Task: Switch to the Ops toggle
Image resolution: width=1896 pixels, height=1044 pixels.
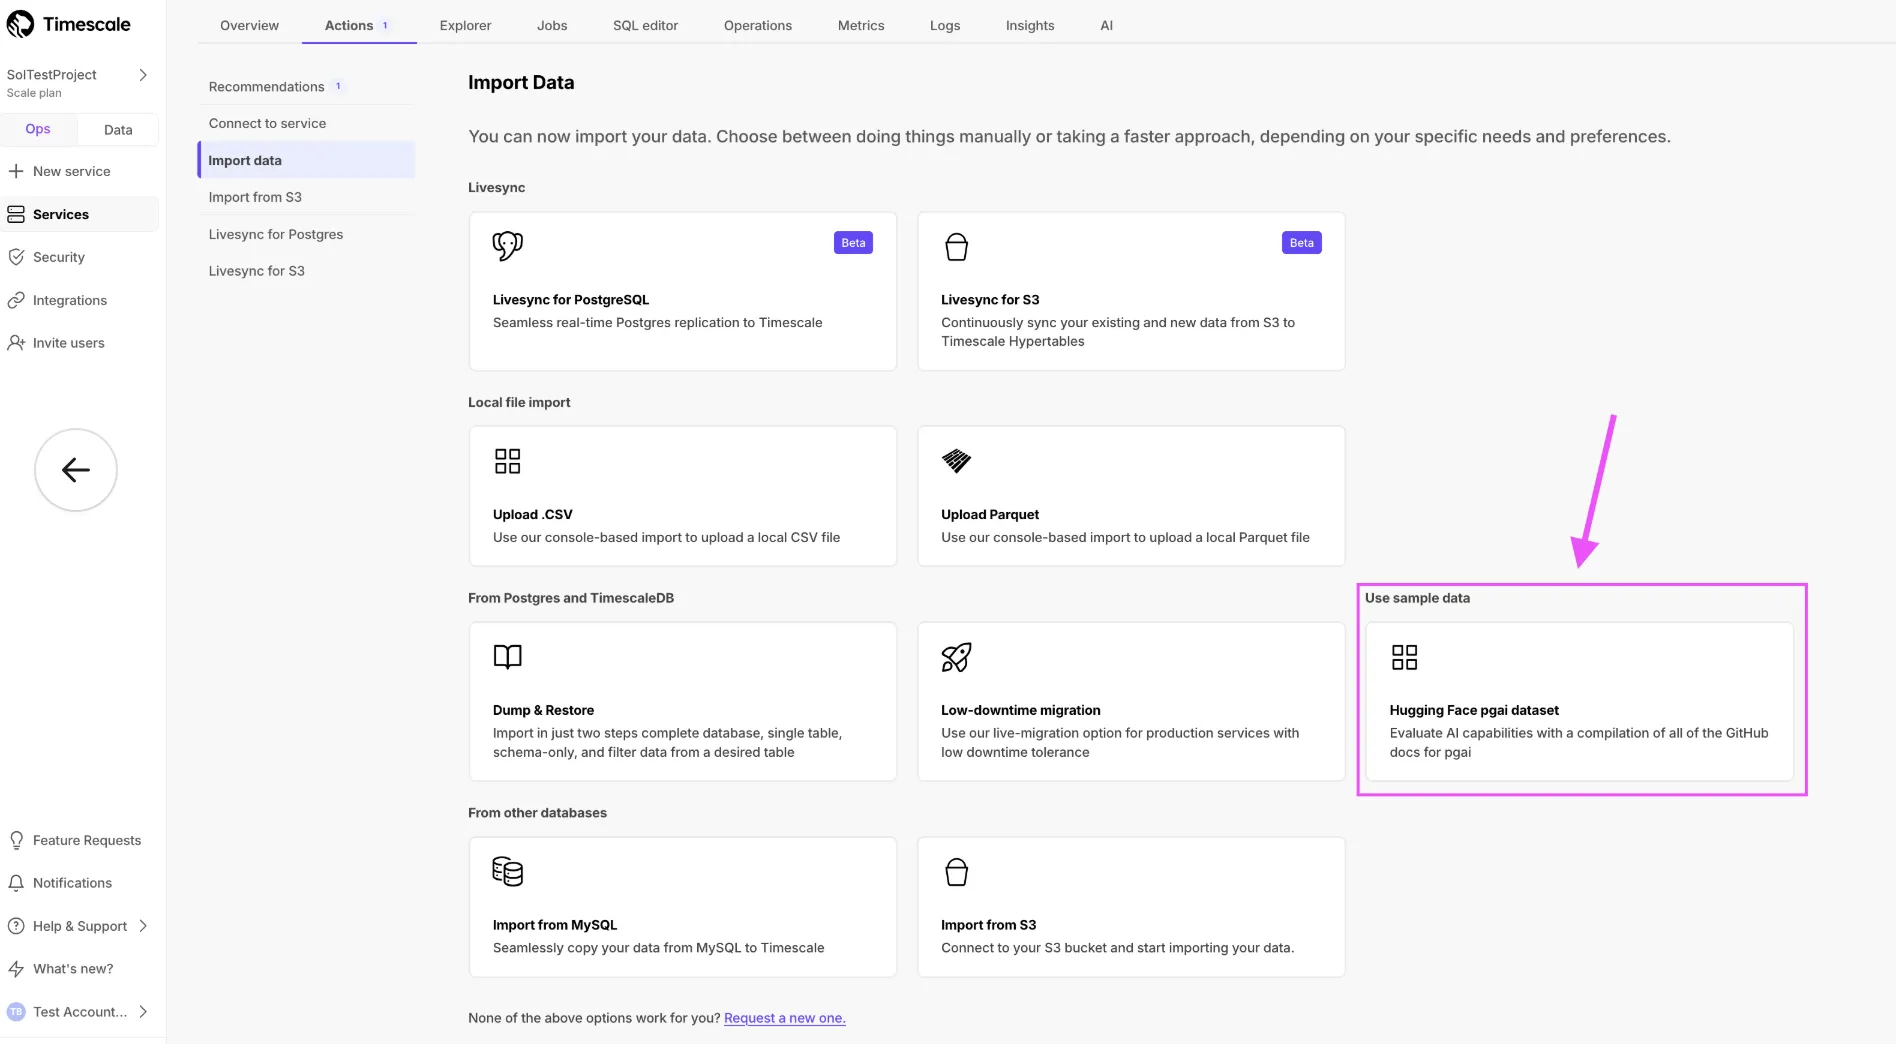Action: (38, 129)
